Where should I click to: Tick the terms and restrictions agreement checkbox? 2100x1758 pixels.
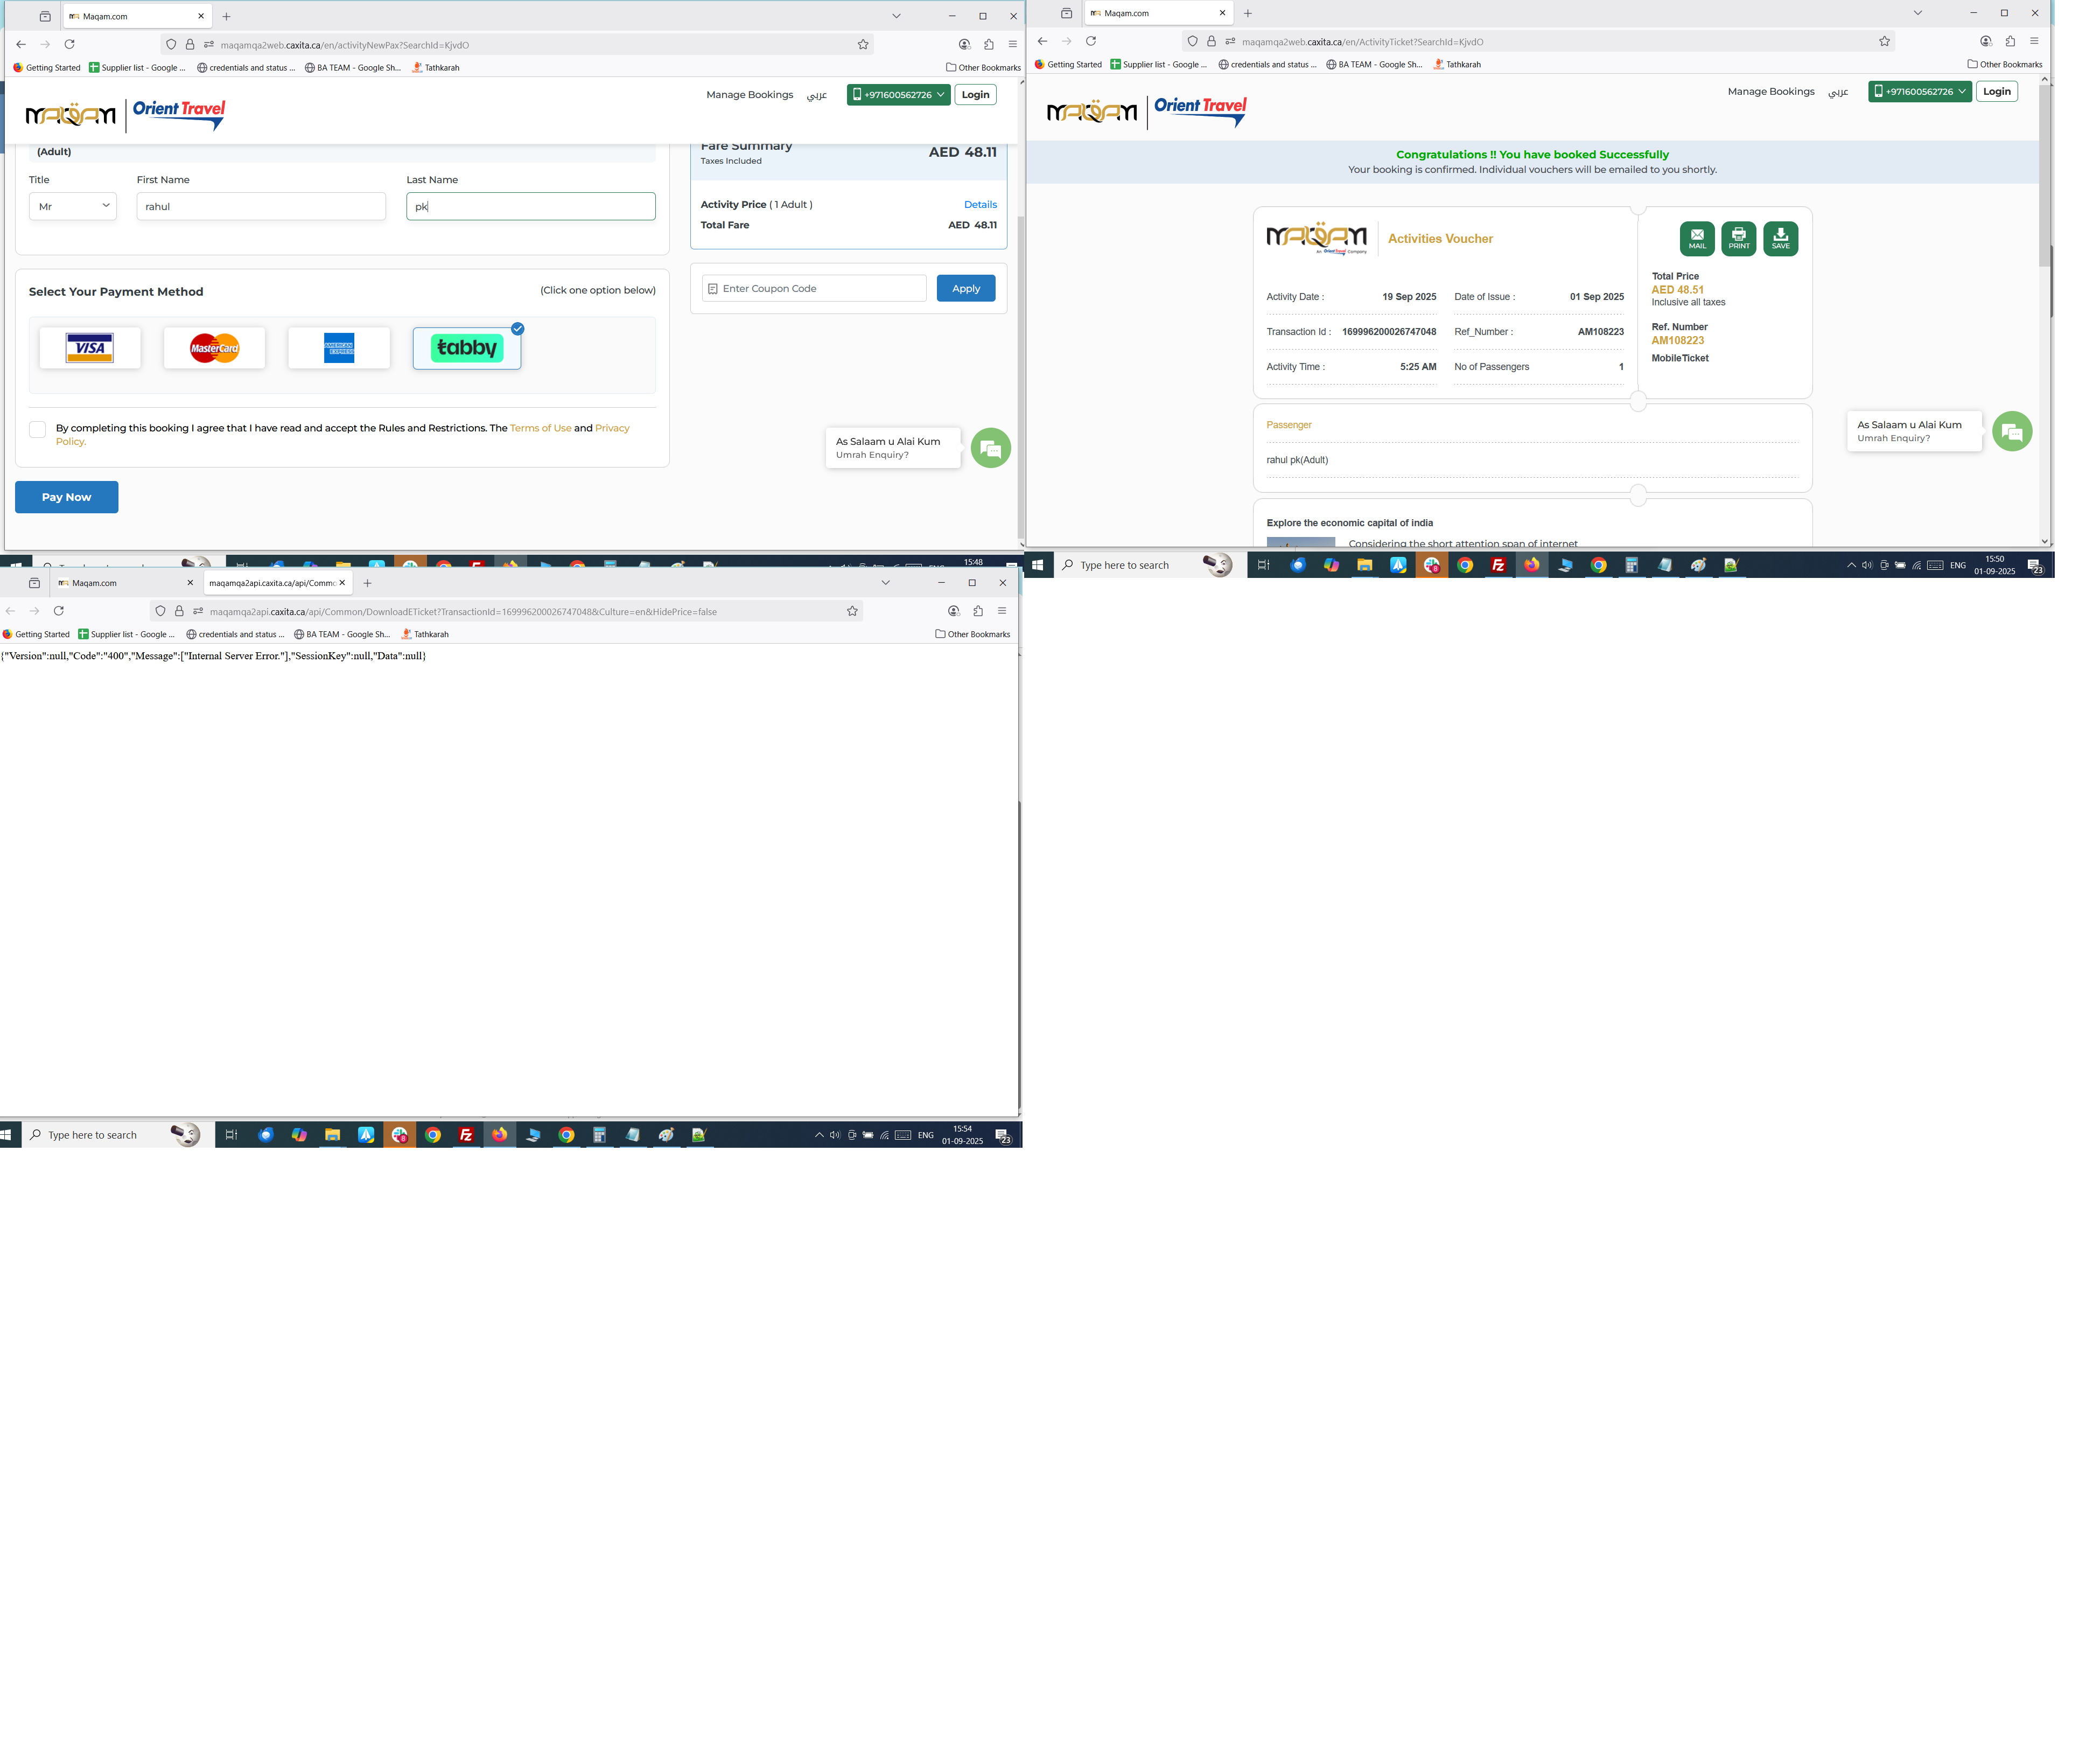tap(38, 429)
